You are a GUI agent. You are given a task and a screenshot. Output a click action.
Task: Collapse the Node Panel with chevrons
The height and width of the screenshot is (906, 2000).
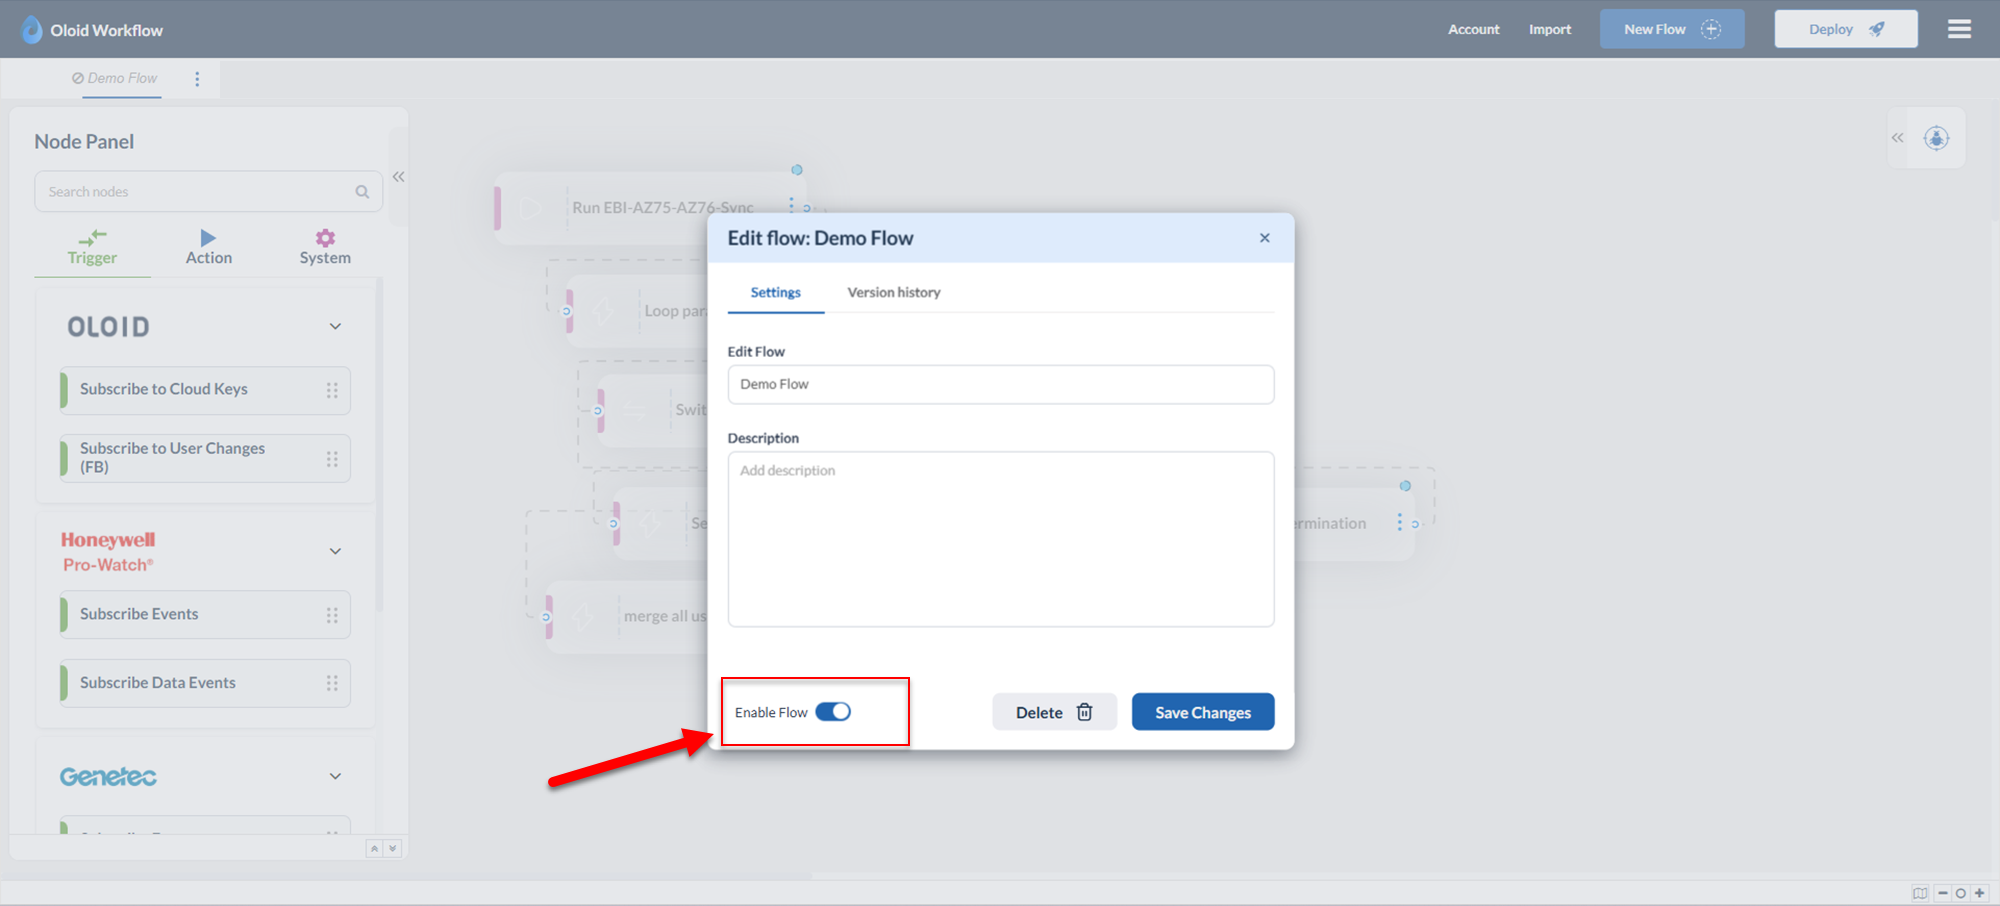398,177
